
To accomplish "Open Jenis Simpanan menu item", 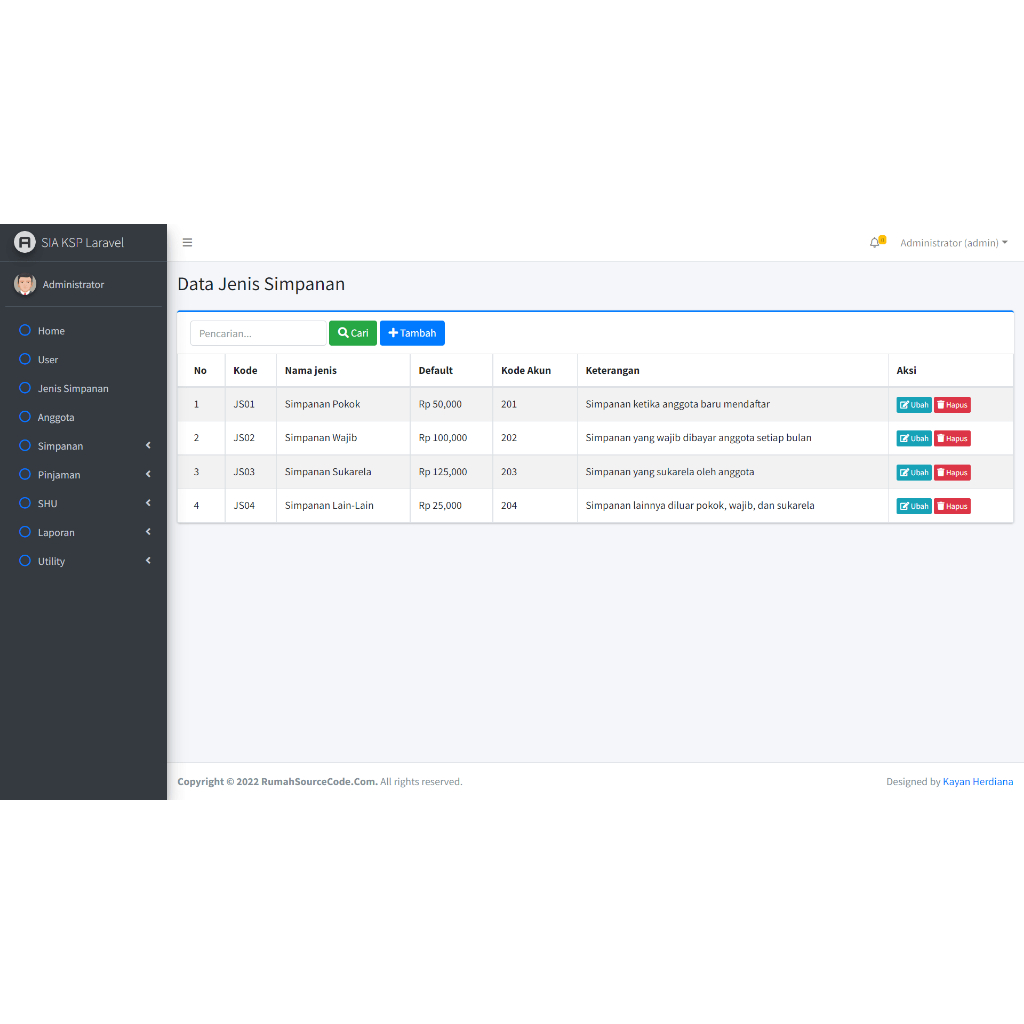I will 73,388.
